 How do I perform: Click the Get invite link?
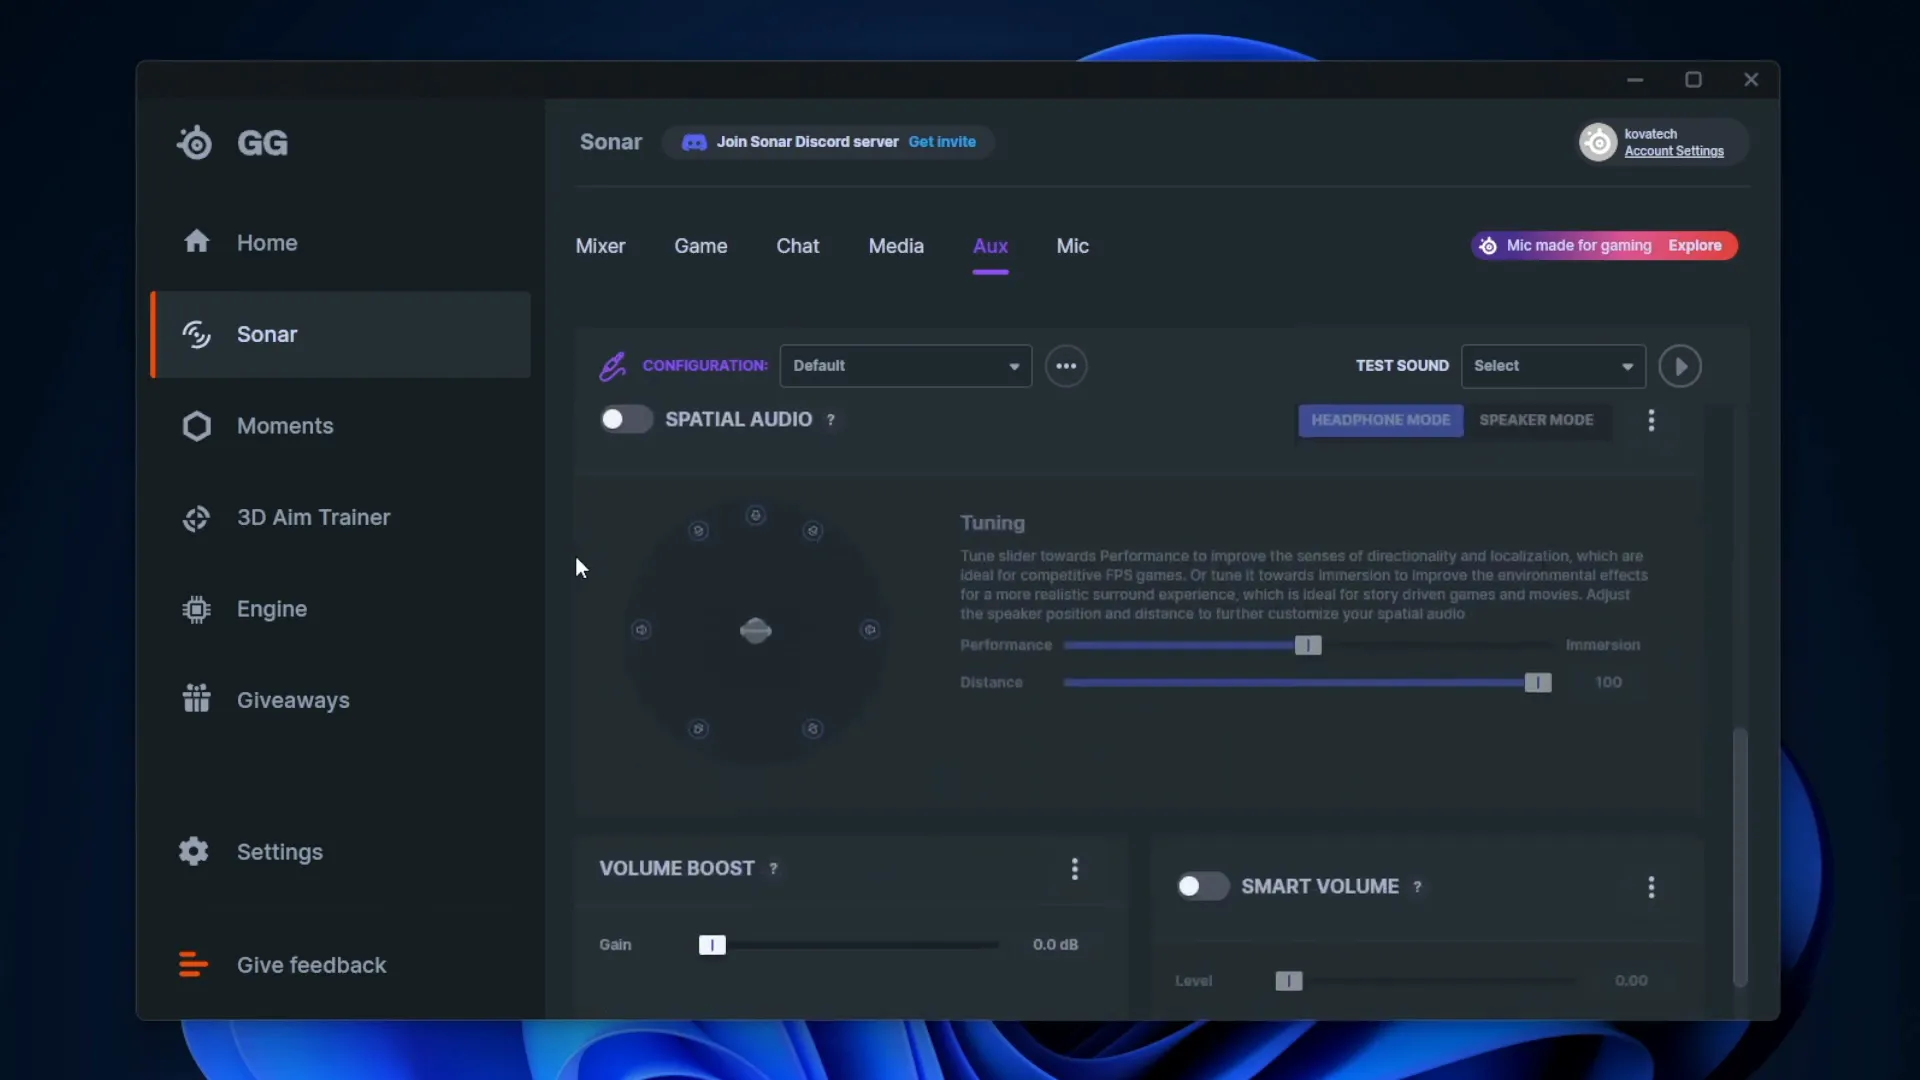[x=942, y=142]
